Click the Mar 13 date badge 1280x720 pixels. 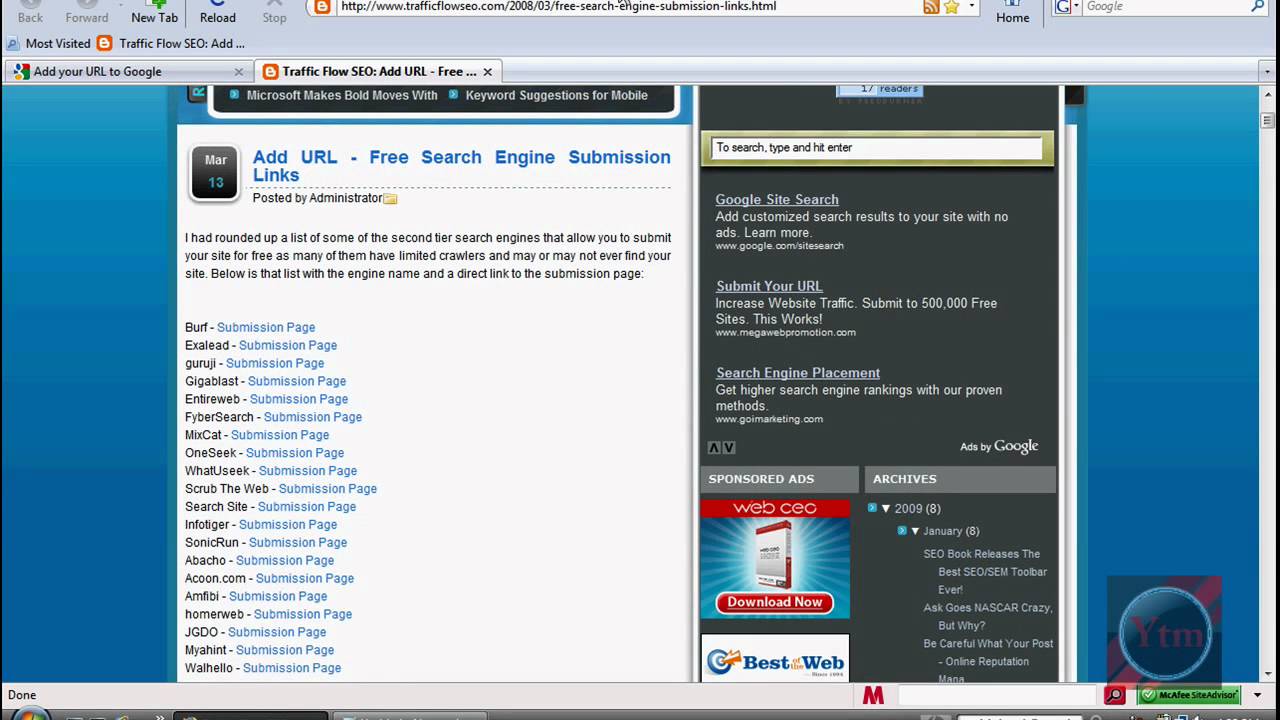click(x=215, y=172)
